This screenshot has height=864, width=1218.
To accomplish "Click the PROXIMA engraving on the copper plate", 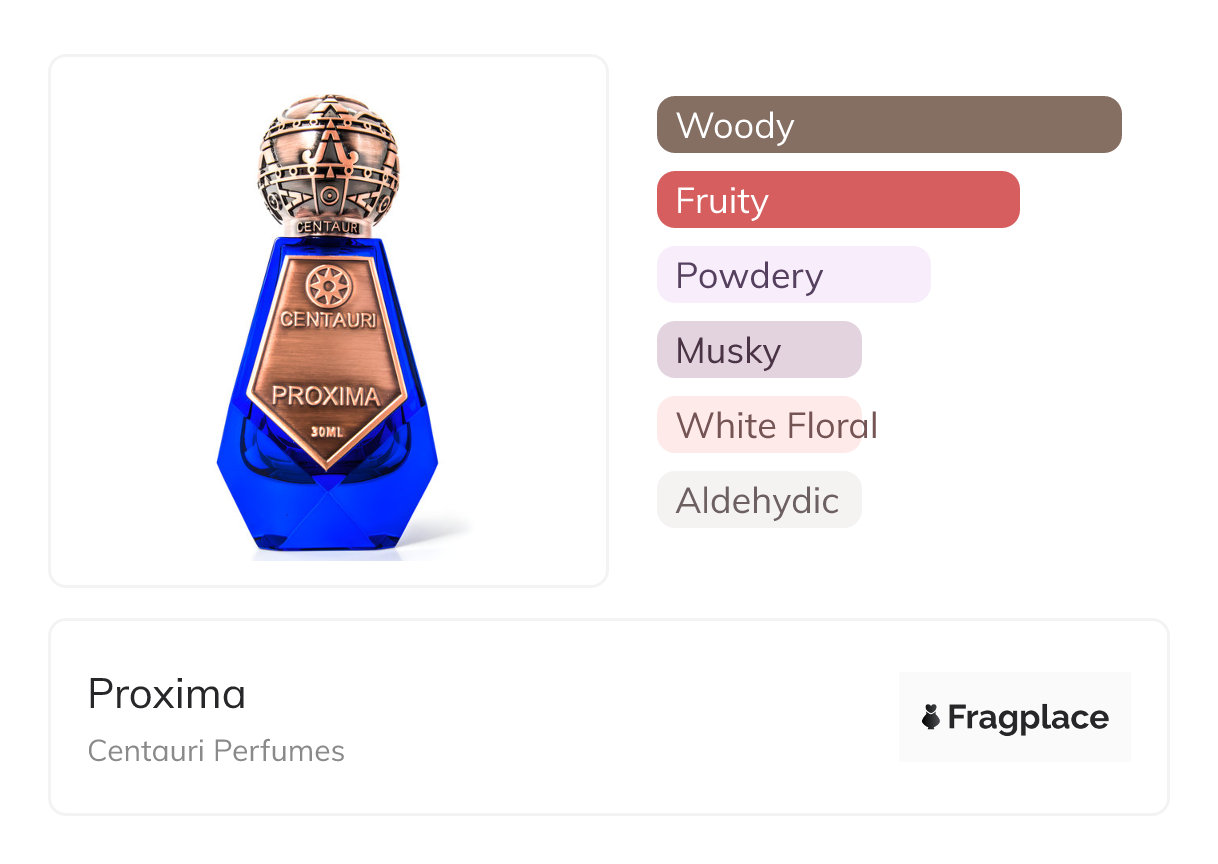I will (326, 396).
